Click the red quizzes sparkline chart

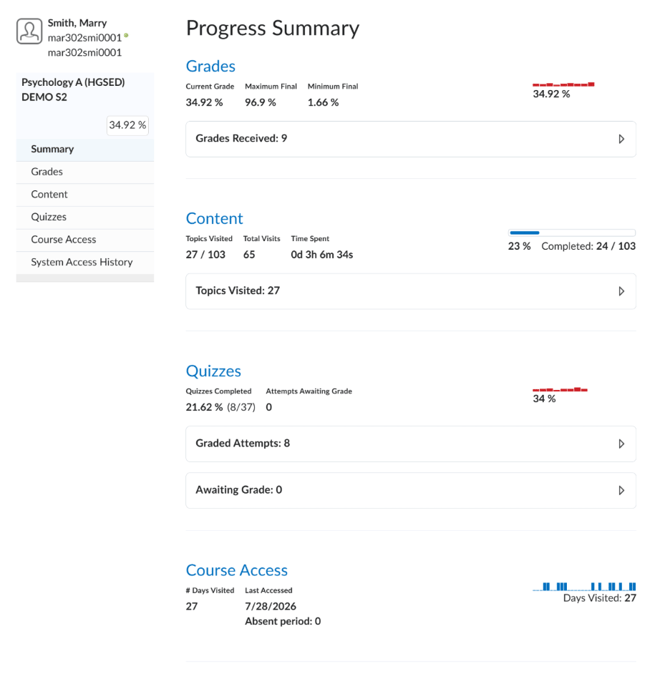[x=560, y=389]
